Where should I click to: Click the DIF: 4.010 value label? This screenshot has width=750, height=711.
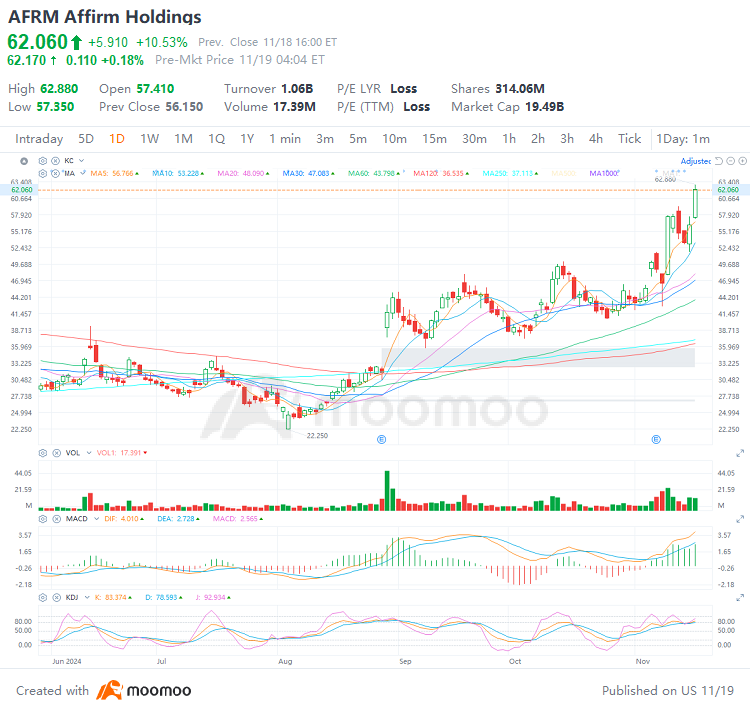[x=124, y=519]
